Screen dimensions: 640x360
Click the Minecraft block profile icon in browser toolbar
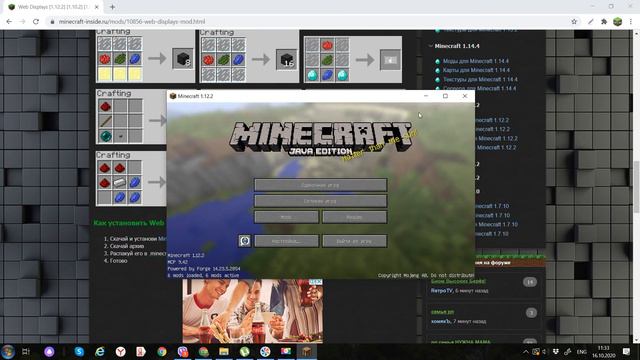coord(617,22)
